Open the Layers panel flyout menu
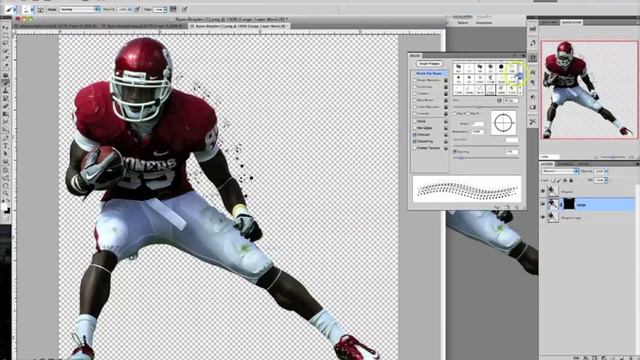This screenshot has width=640, height=360. (x=637, y=164)
